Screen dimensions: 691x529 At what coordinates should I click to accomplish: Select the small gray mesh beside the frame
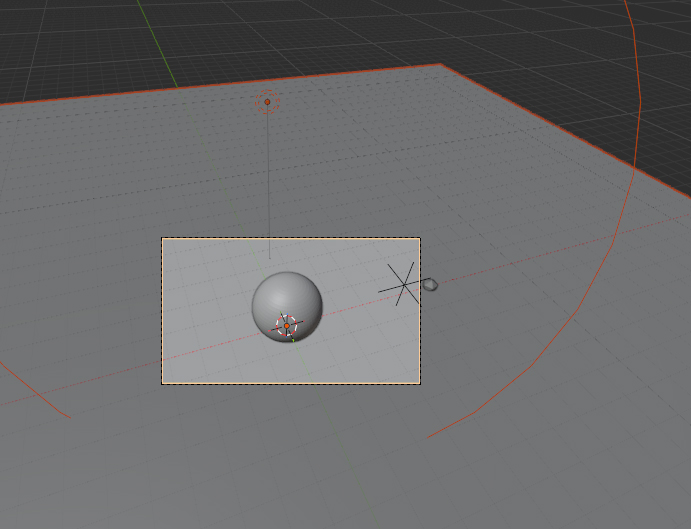click(430, 285)
